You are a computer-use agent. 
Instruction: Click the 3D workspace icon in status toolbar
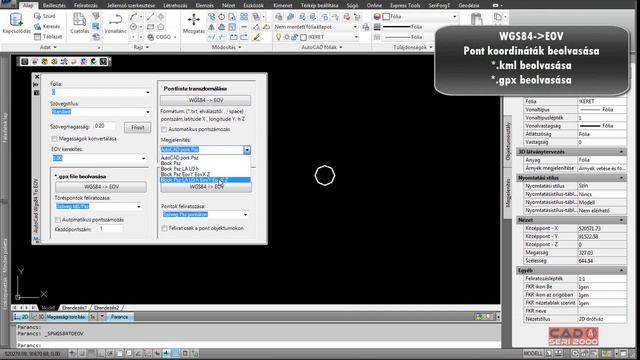pos(37,317)
